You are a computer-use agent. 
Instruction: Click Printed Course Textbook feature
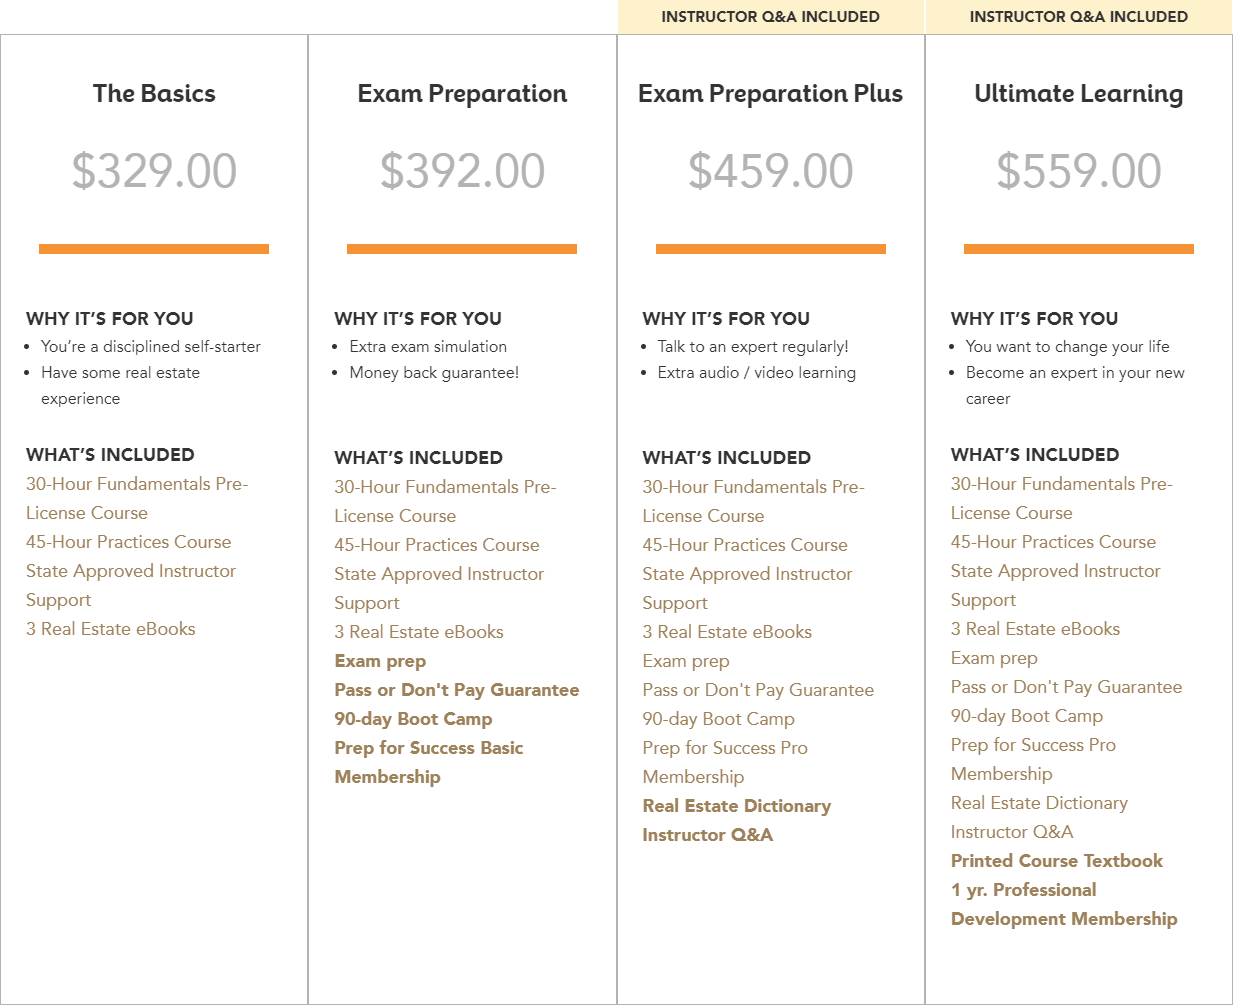point(1056,861)
